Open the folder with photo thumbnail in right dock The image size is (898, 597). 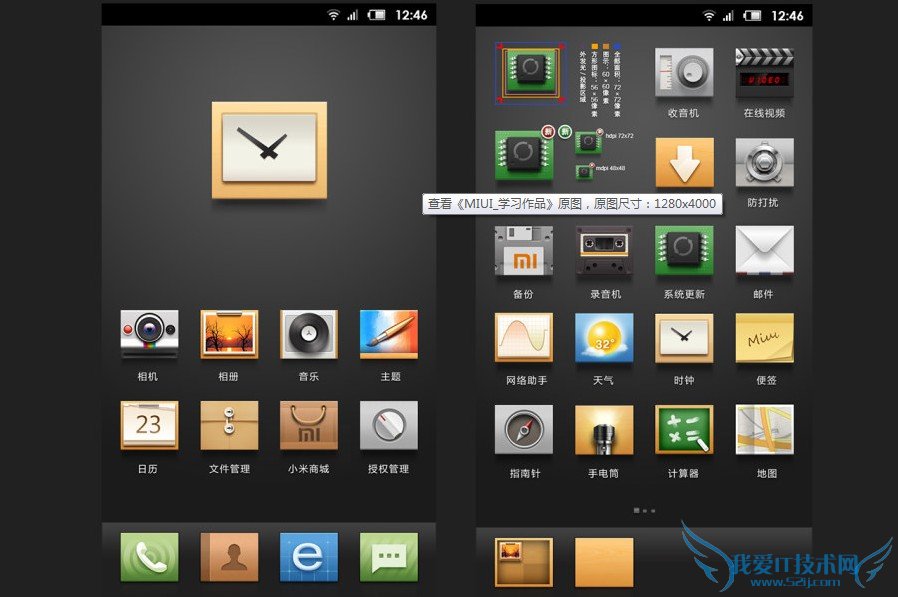point(524,562)
